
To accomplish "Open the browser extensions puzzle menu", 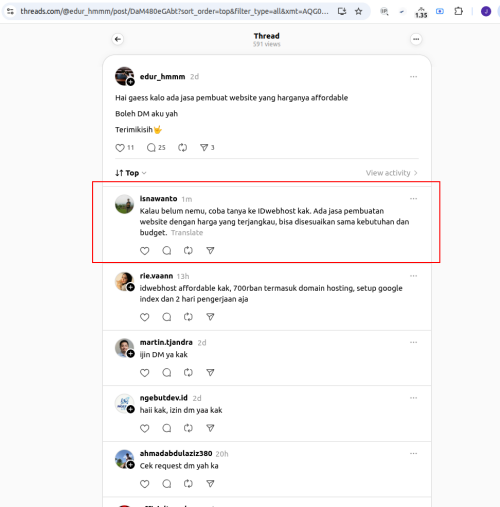I will [x=458, y=11].
